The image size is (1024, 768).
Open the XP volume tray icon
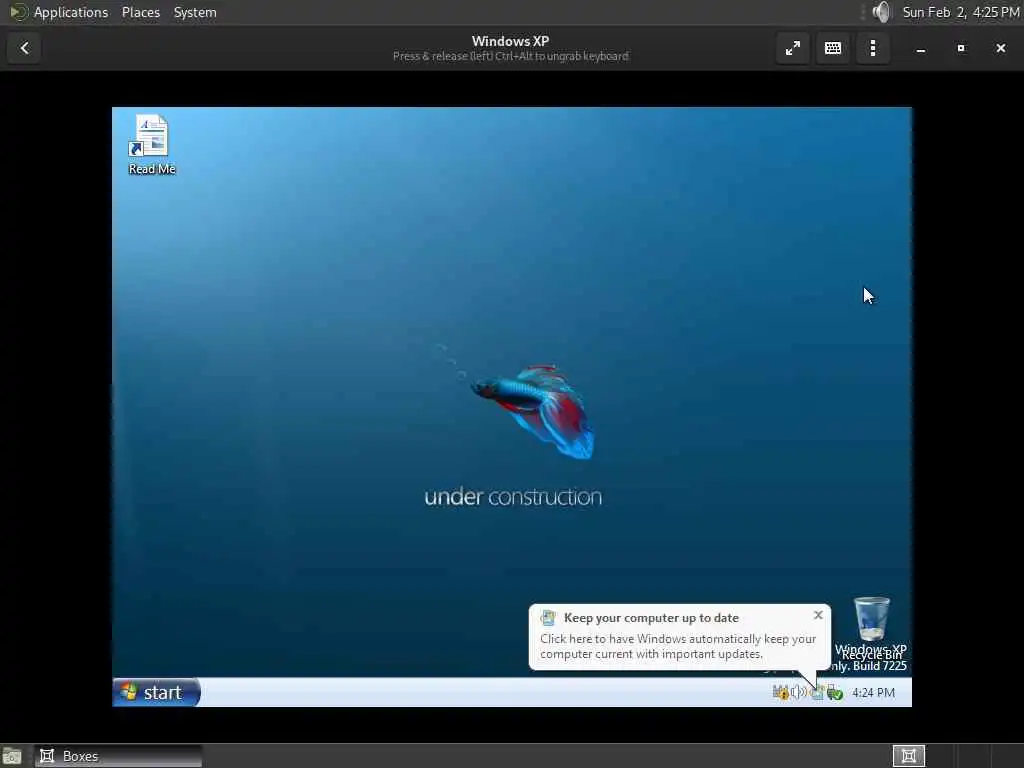[x=799, y=692]
